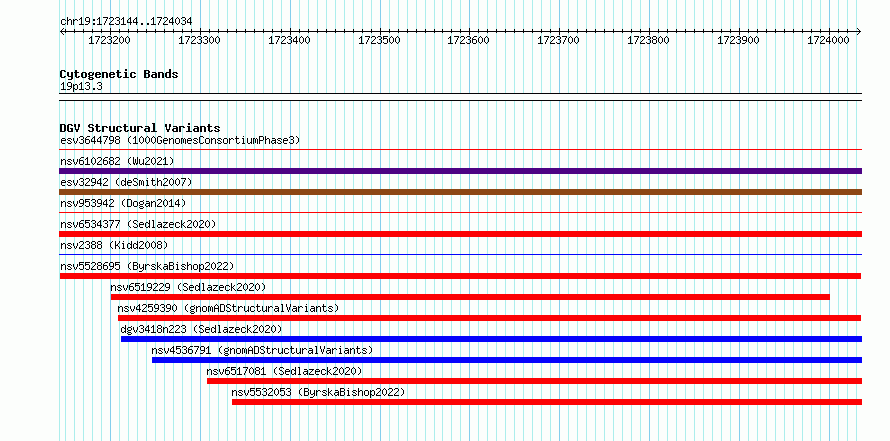Click the 19p13.3 band label
The height and width of the screenshot is (441, 890).
click(x=81, y=87)
